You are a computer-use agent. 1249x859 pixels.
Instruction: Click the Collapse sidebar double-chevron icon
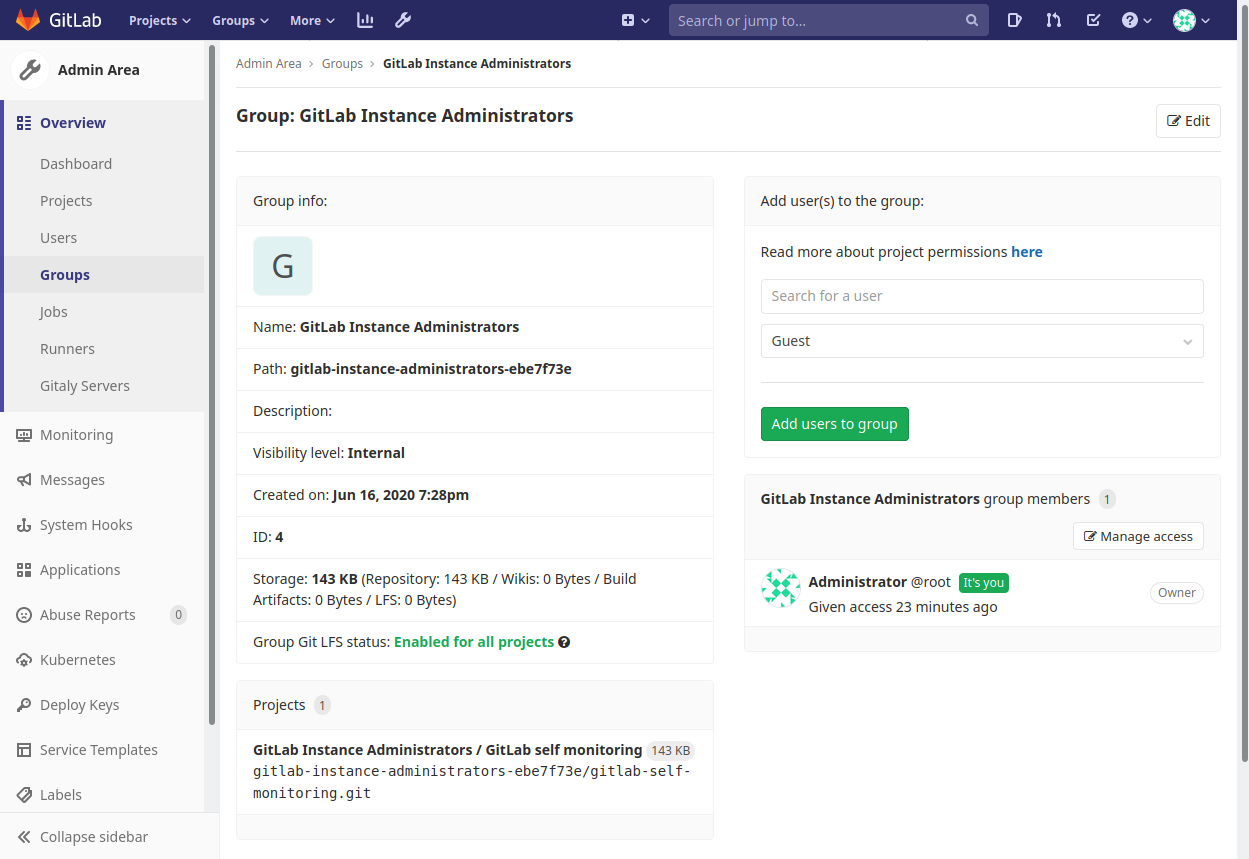tap(24, 837)
